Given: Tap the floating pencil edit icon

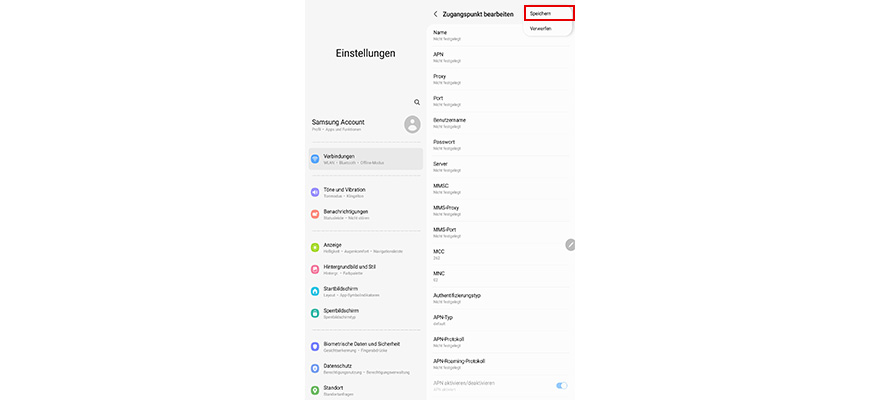Looking at the screenshot, I should (570, 244).
